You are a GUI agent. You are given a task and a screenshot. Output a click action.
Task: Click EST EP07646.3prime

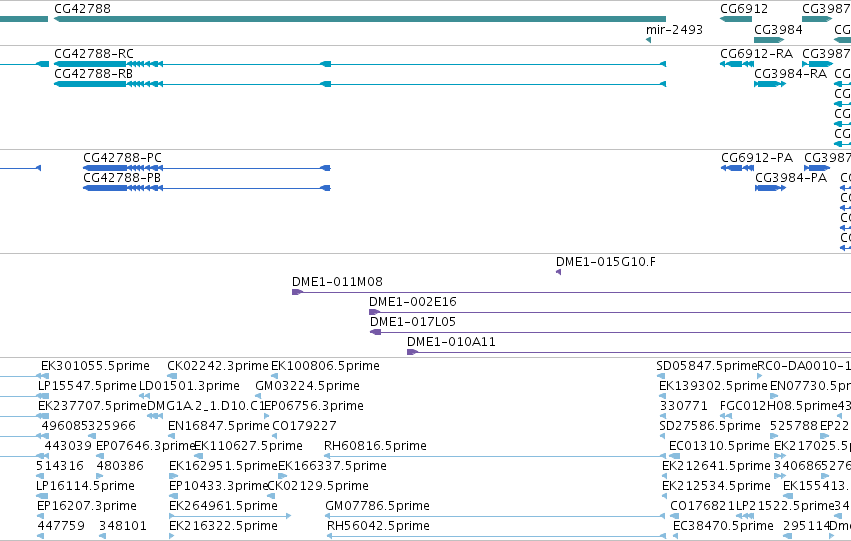(99, 456)
